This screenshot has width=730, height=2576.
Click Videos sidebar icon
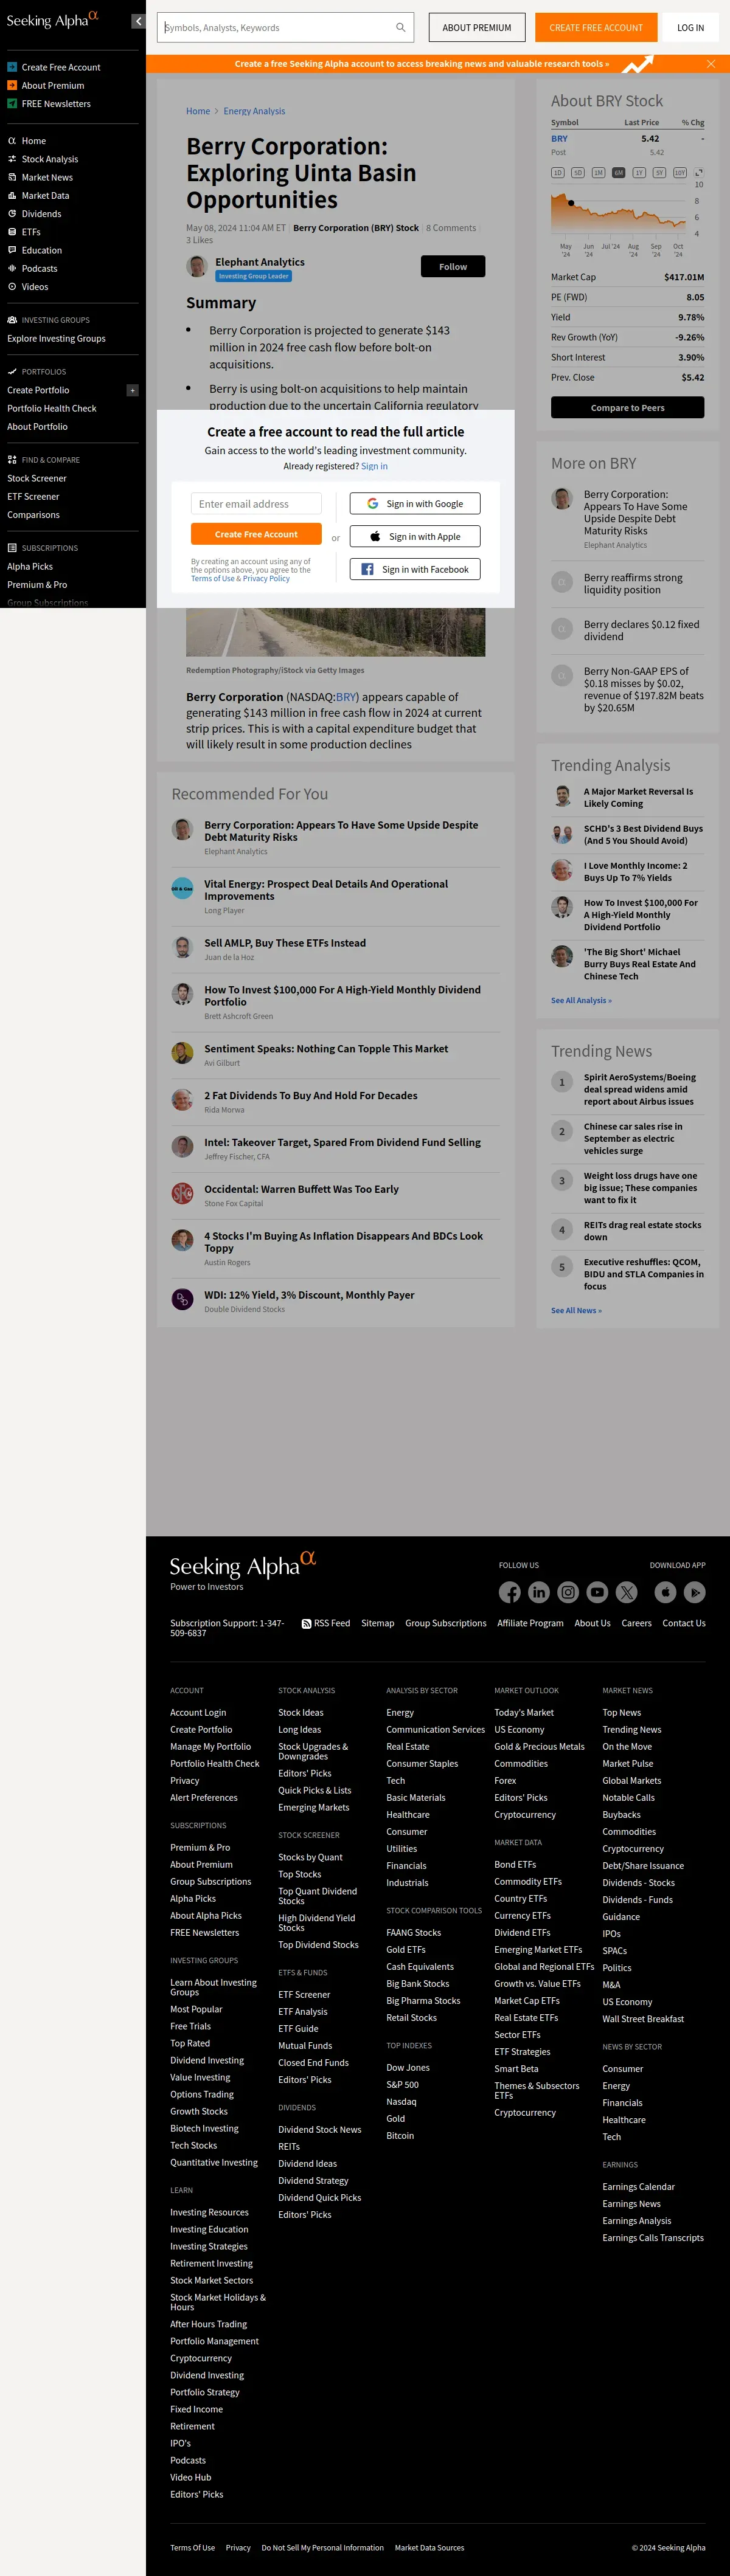(12, 287)
